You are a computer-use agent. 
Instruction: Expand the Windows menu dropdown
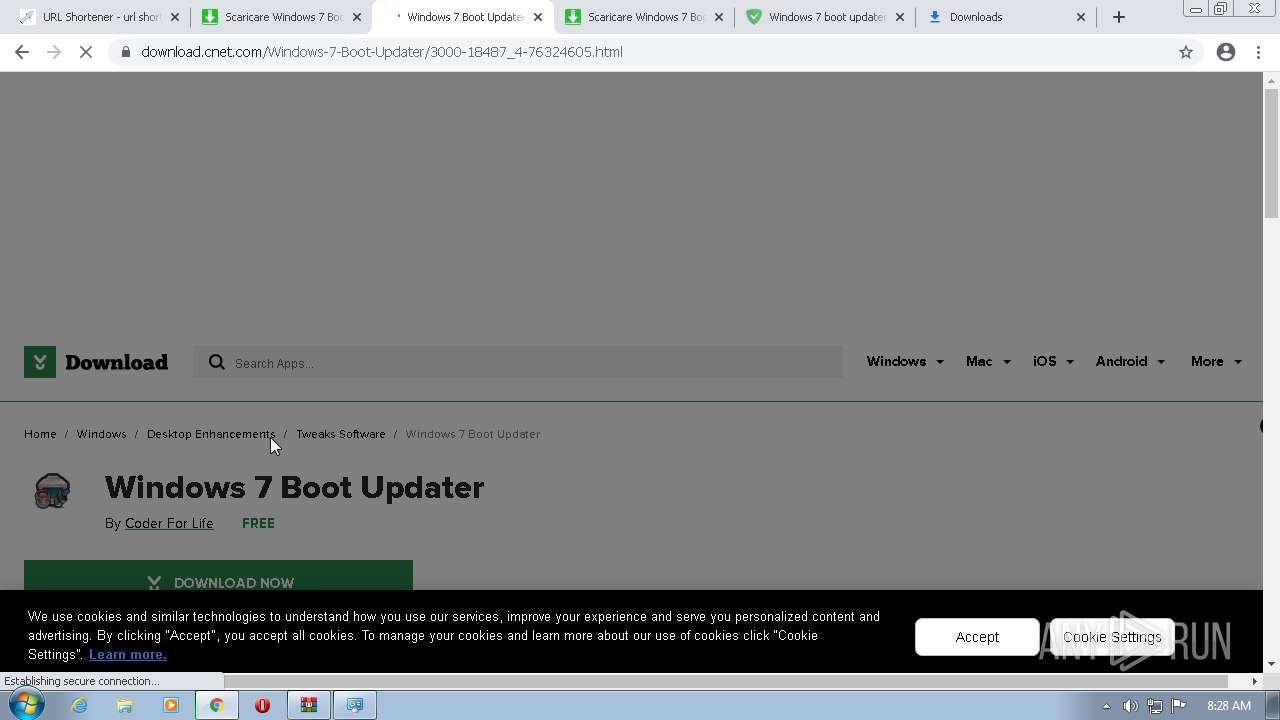coord(905,361)
